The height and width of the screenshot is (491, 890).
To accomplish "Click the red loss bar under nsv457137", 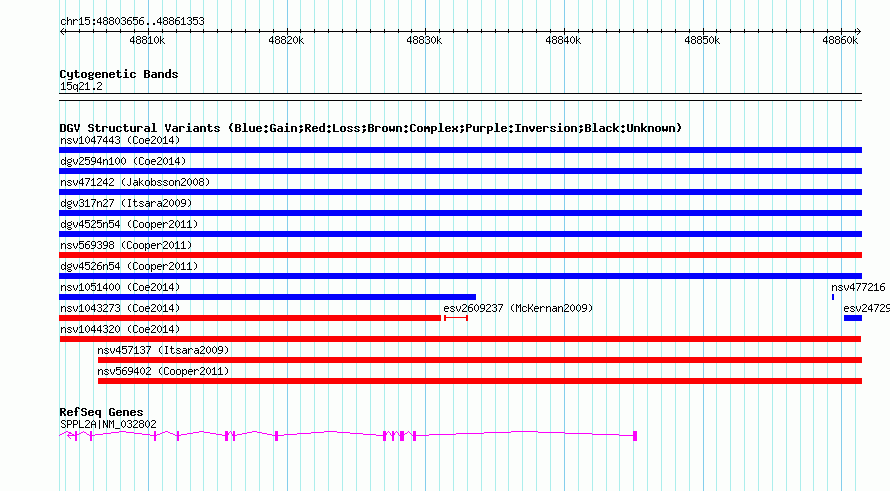I will 480,360.
